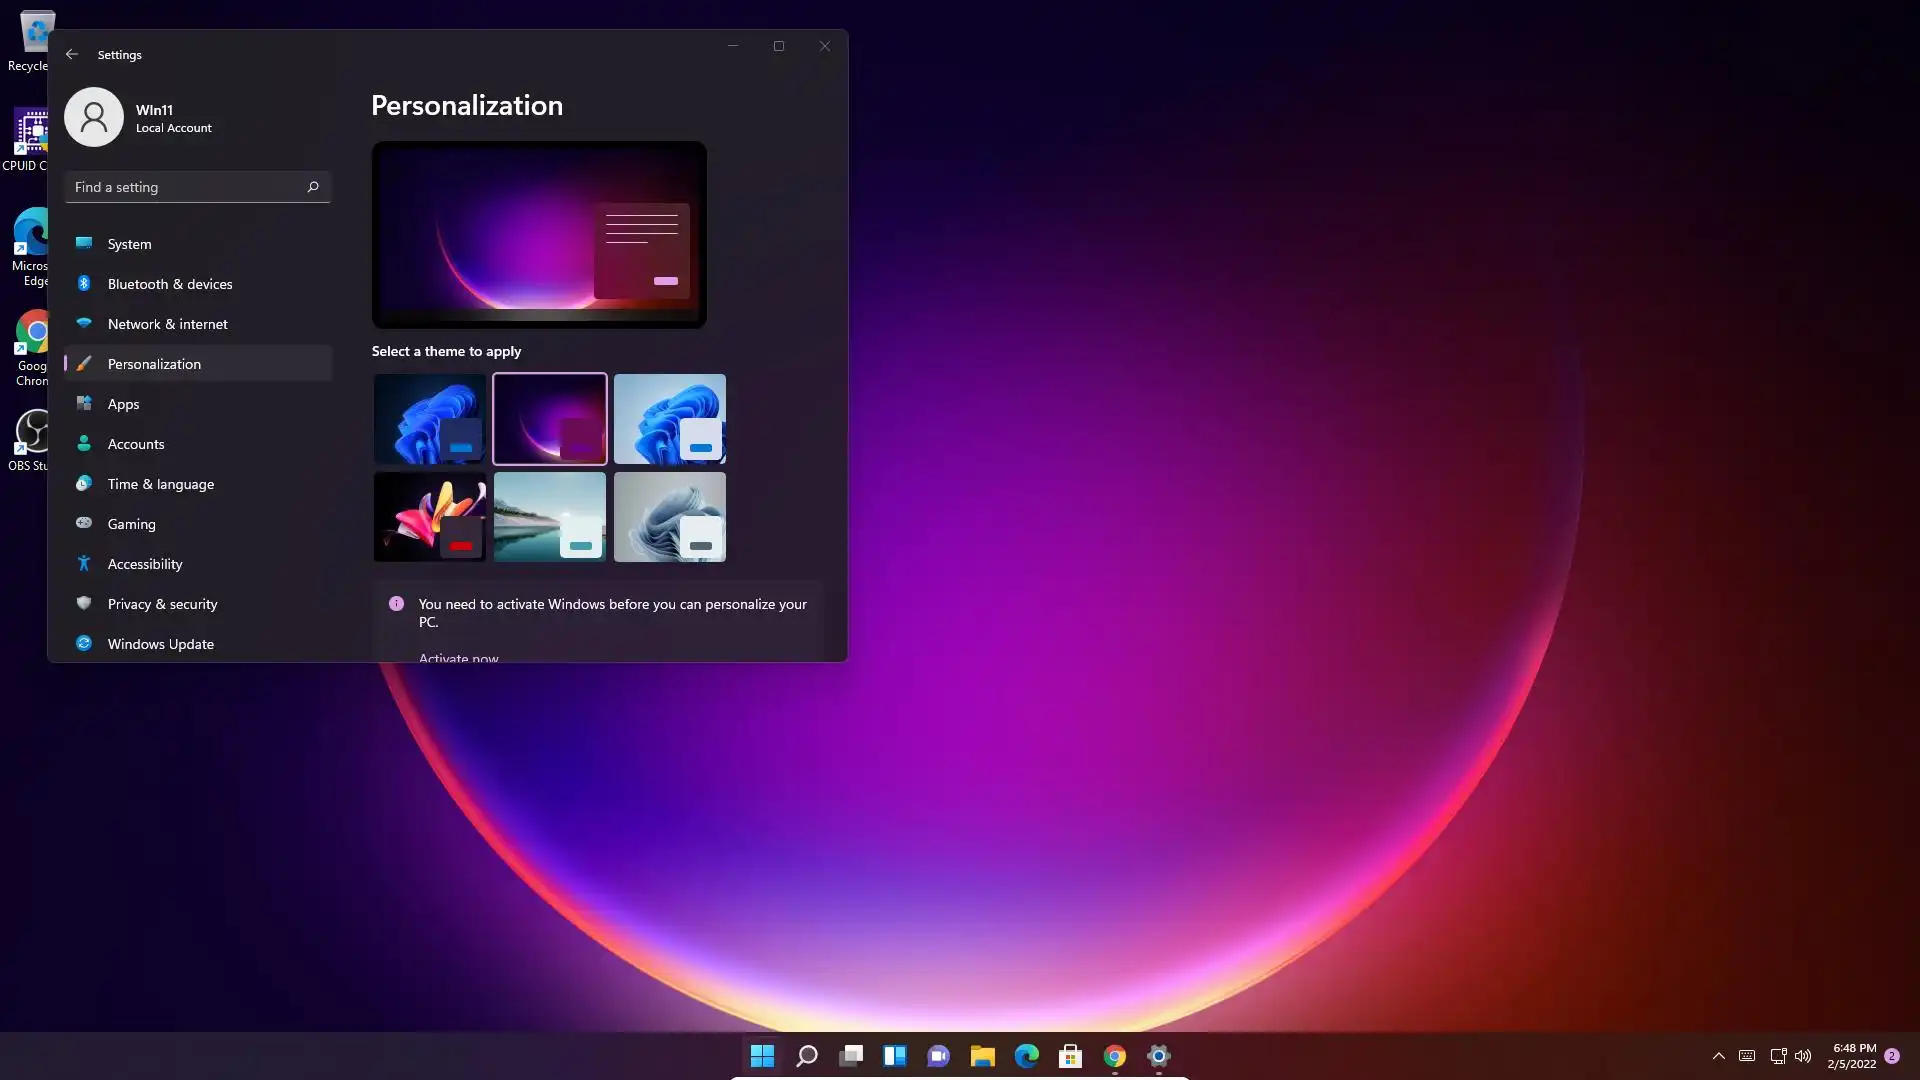Select the colorful flower dark theme

430,517
